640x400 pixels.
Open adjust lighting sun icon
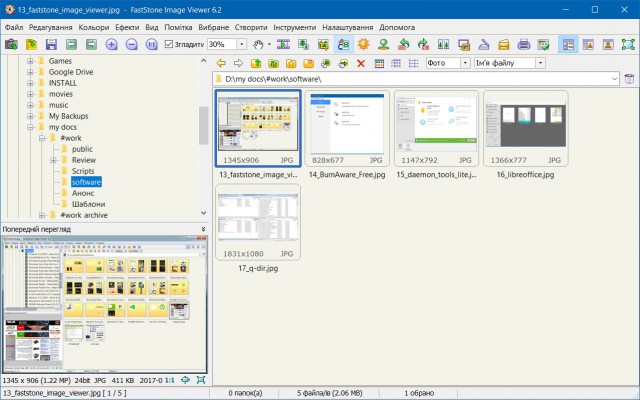click(363, 44)
